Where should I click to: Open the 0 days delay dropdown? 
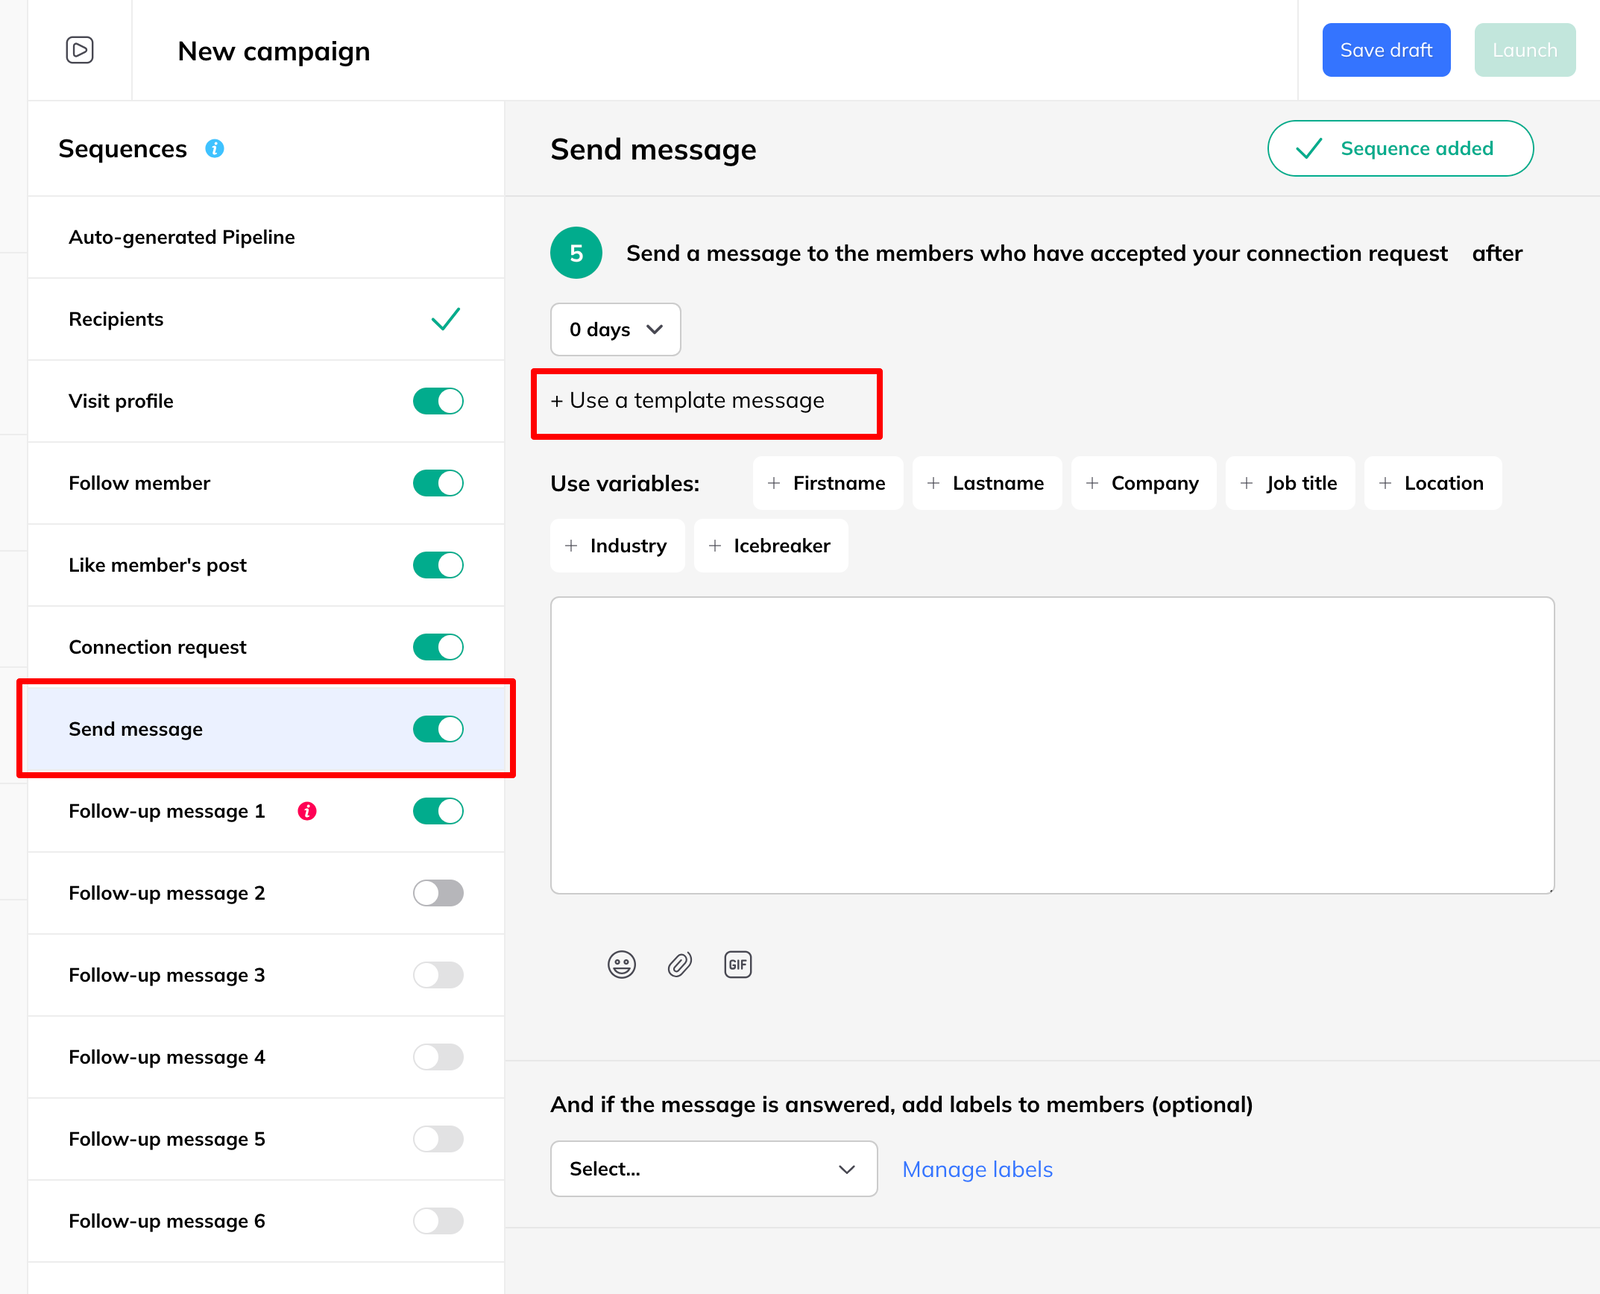click(x=616, y=329)
